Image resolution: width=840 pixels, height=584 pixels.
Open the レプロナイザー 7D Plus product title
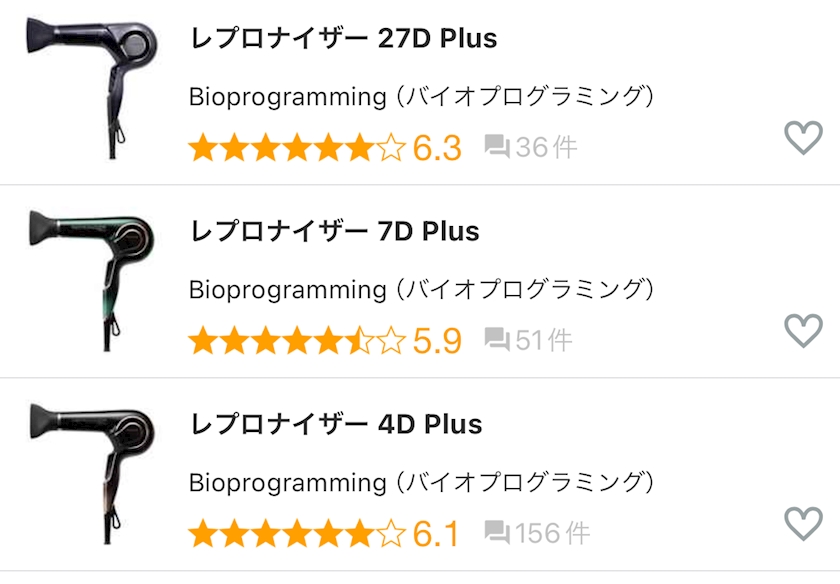(335, 231)
